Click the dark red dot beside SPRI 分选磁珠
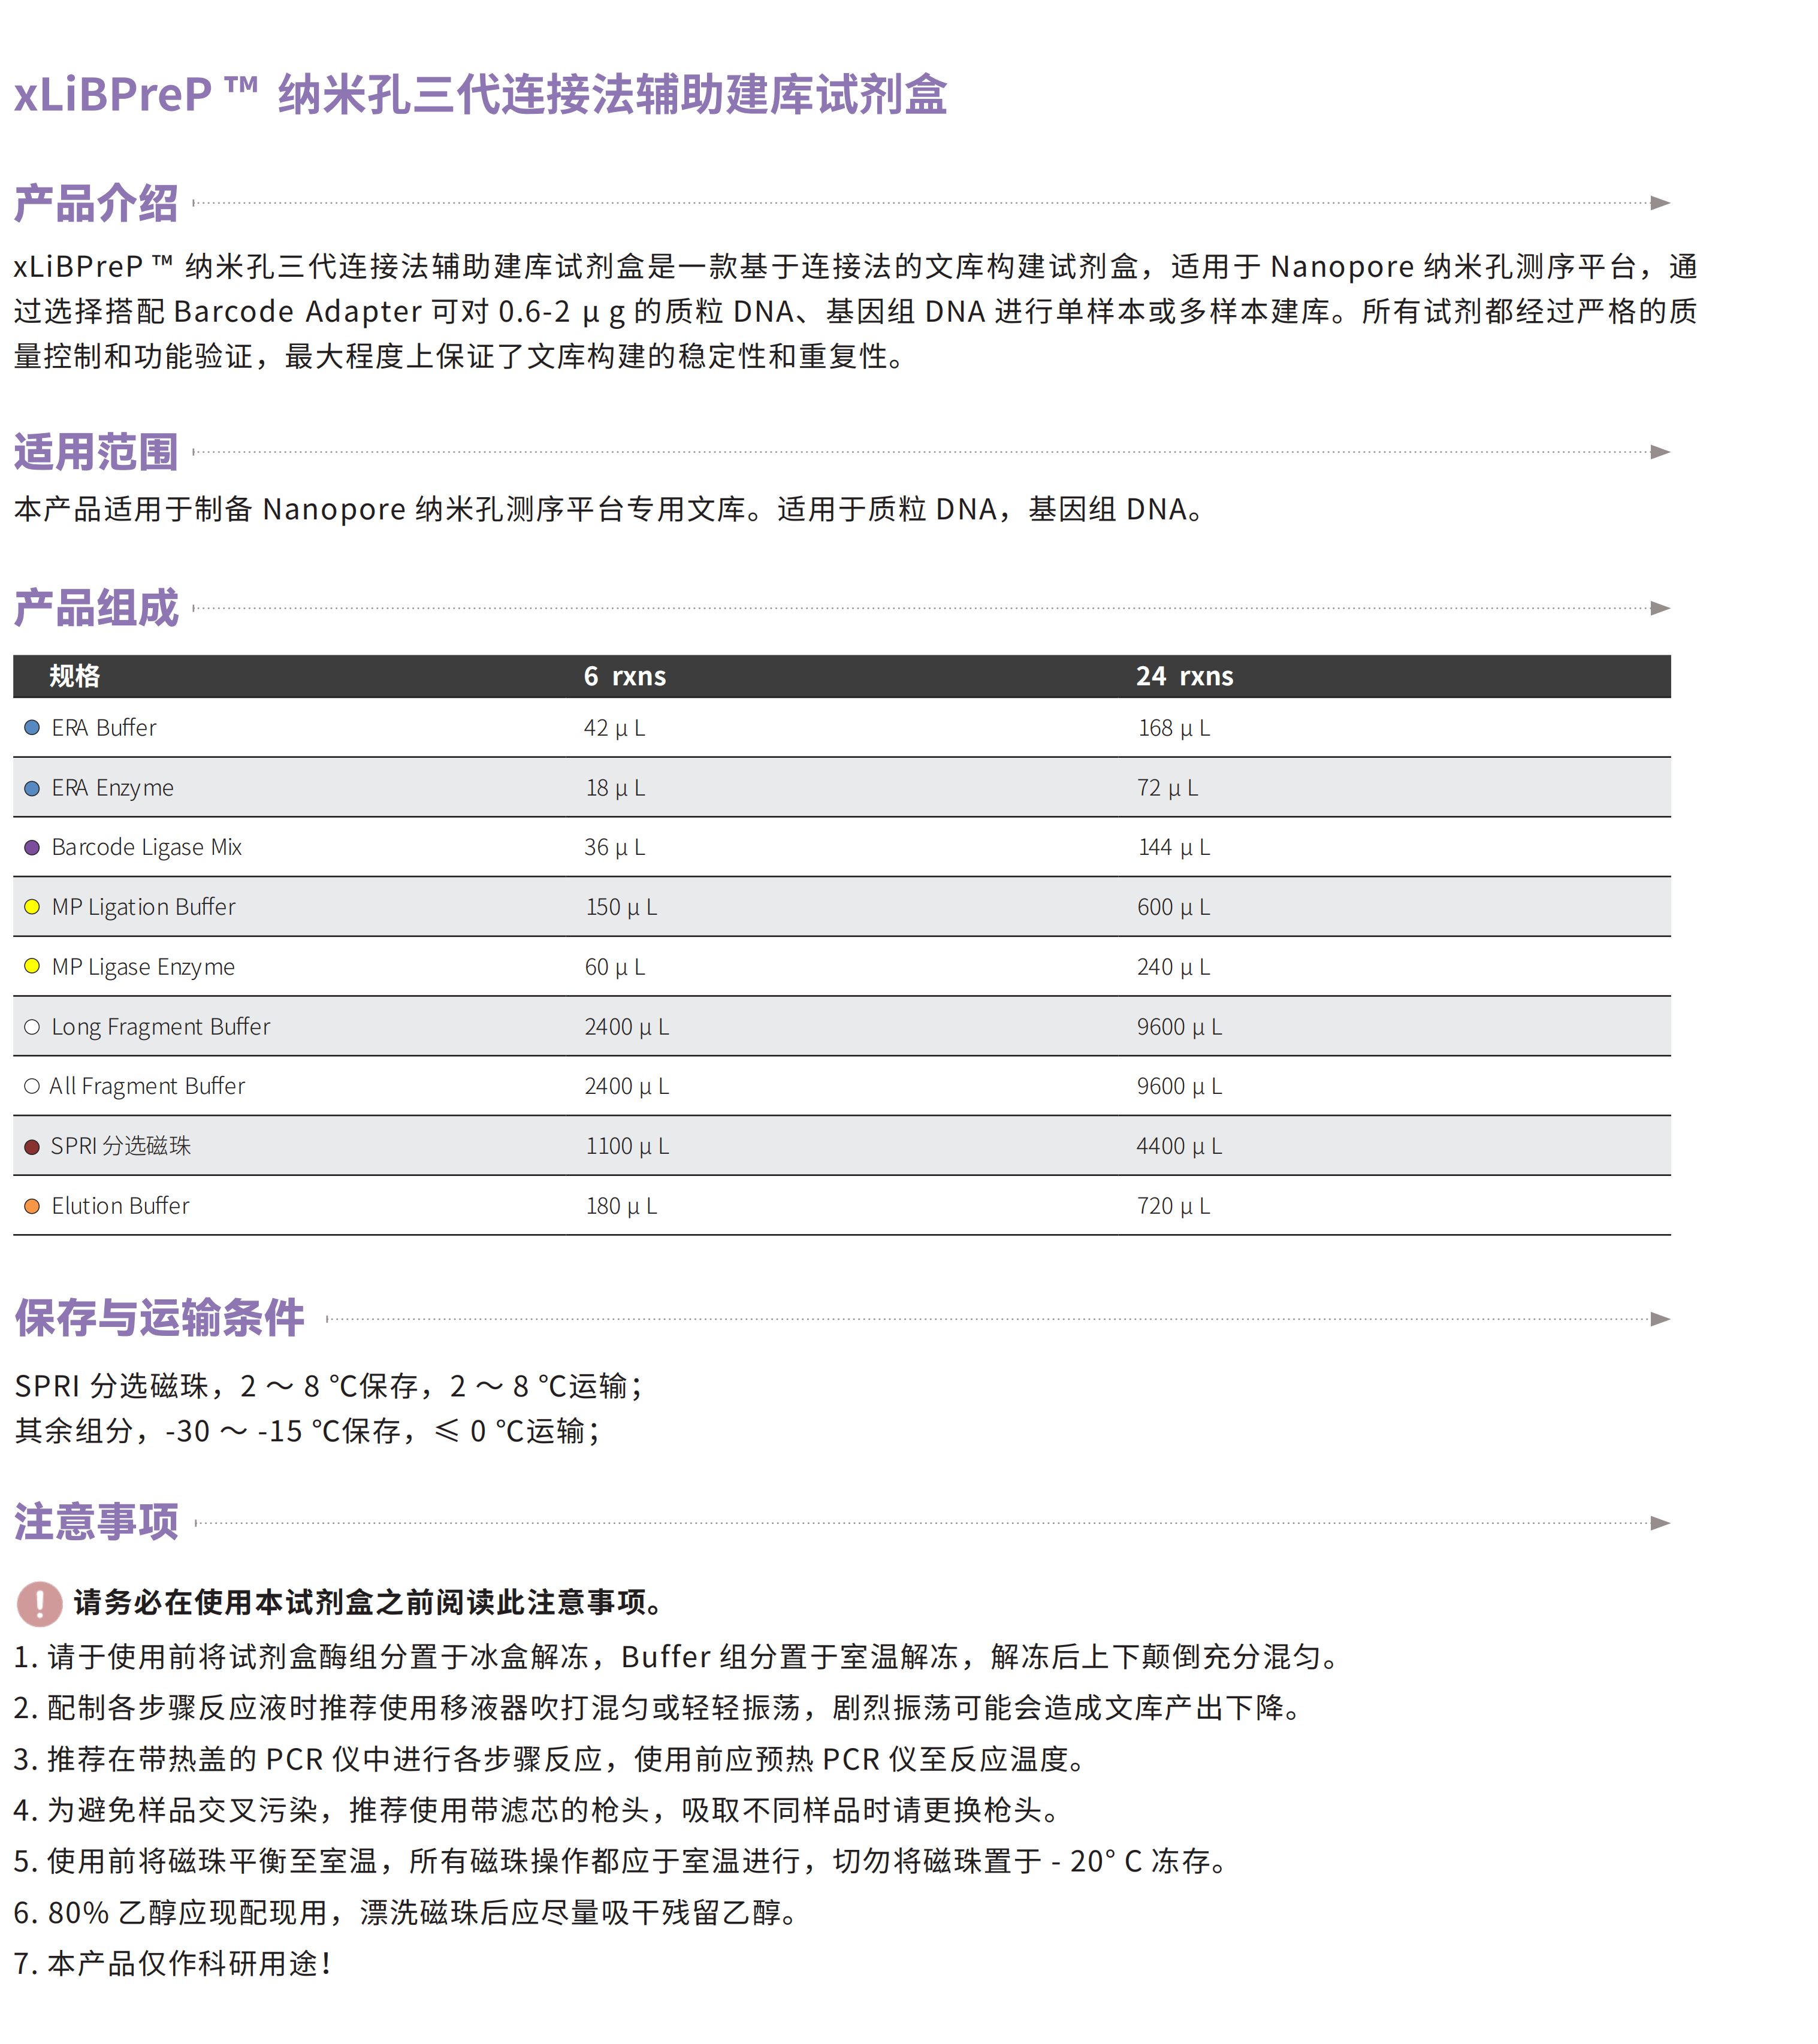 [x=32, y=1146]
